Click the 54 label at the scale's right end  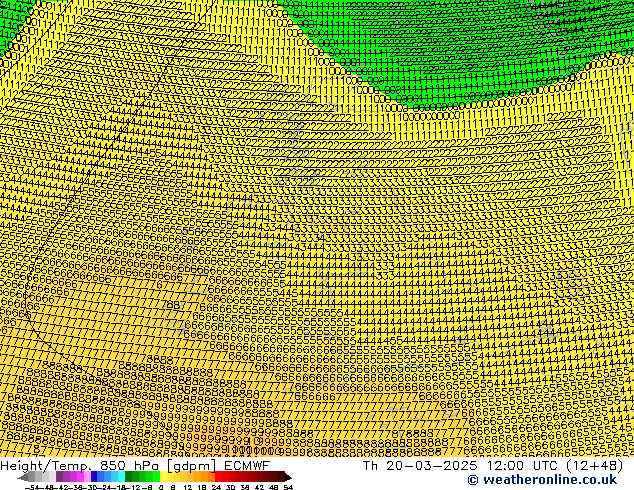point(288,488)
